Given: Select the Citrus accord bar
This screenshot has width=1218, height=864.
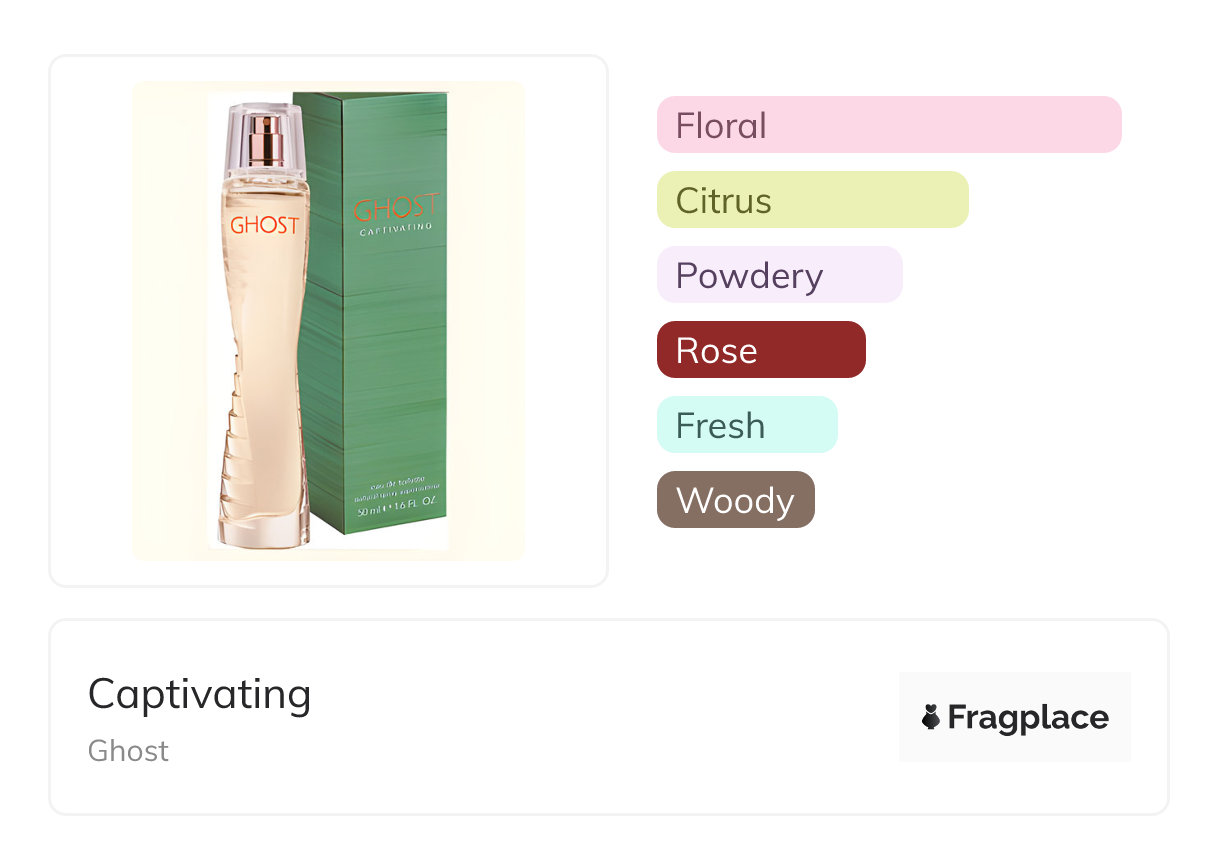Looking at the screenshot, I should (x=812, y=200).
